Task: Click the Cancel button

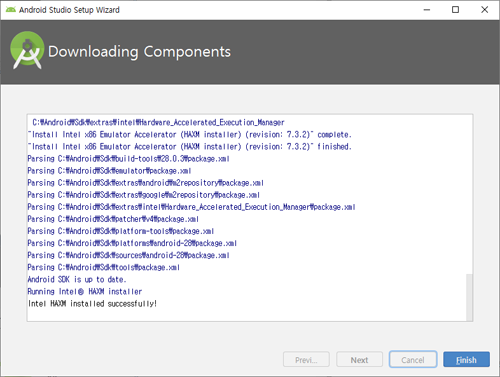Action: pos(413,360)
